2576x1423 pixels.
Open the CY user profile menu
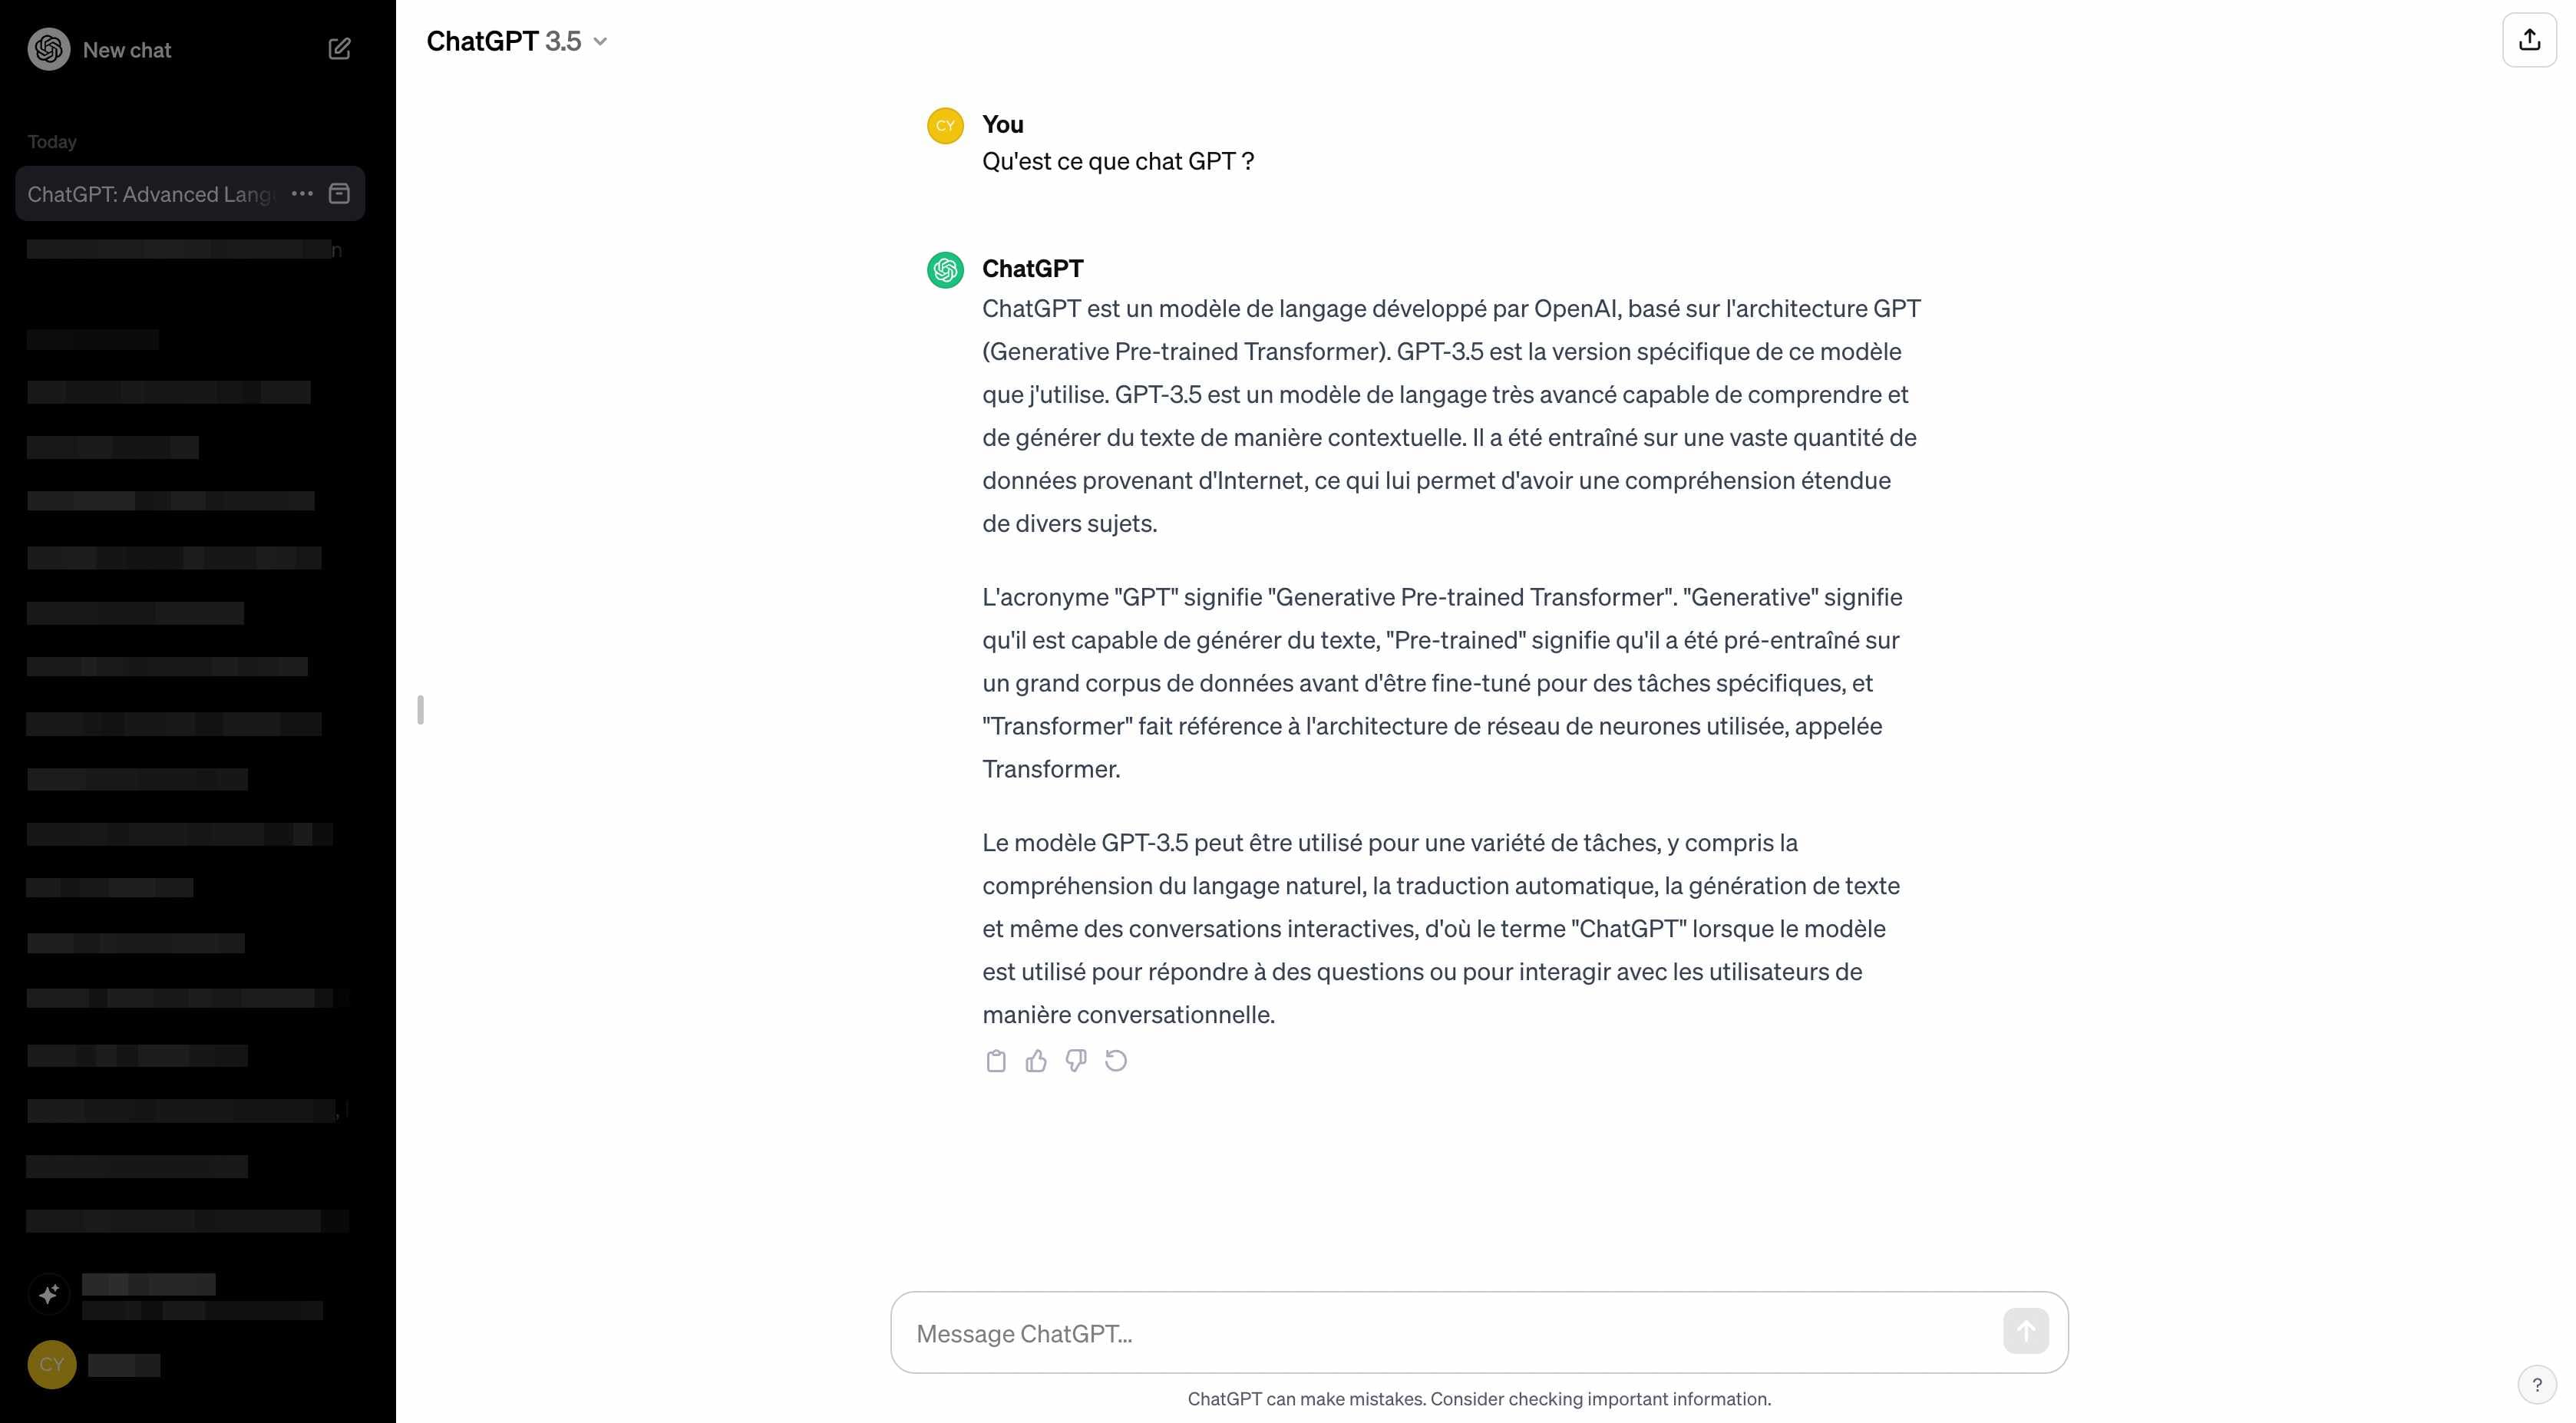52,1364
